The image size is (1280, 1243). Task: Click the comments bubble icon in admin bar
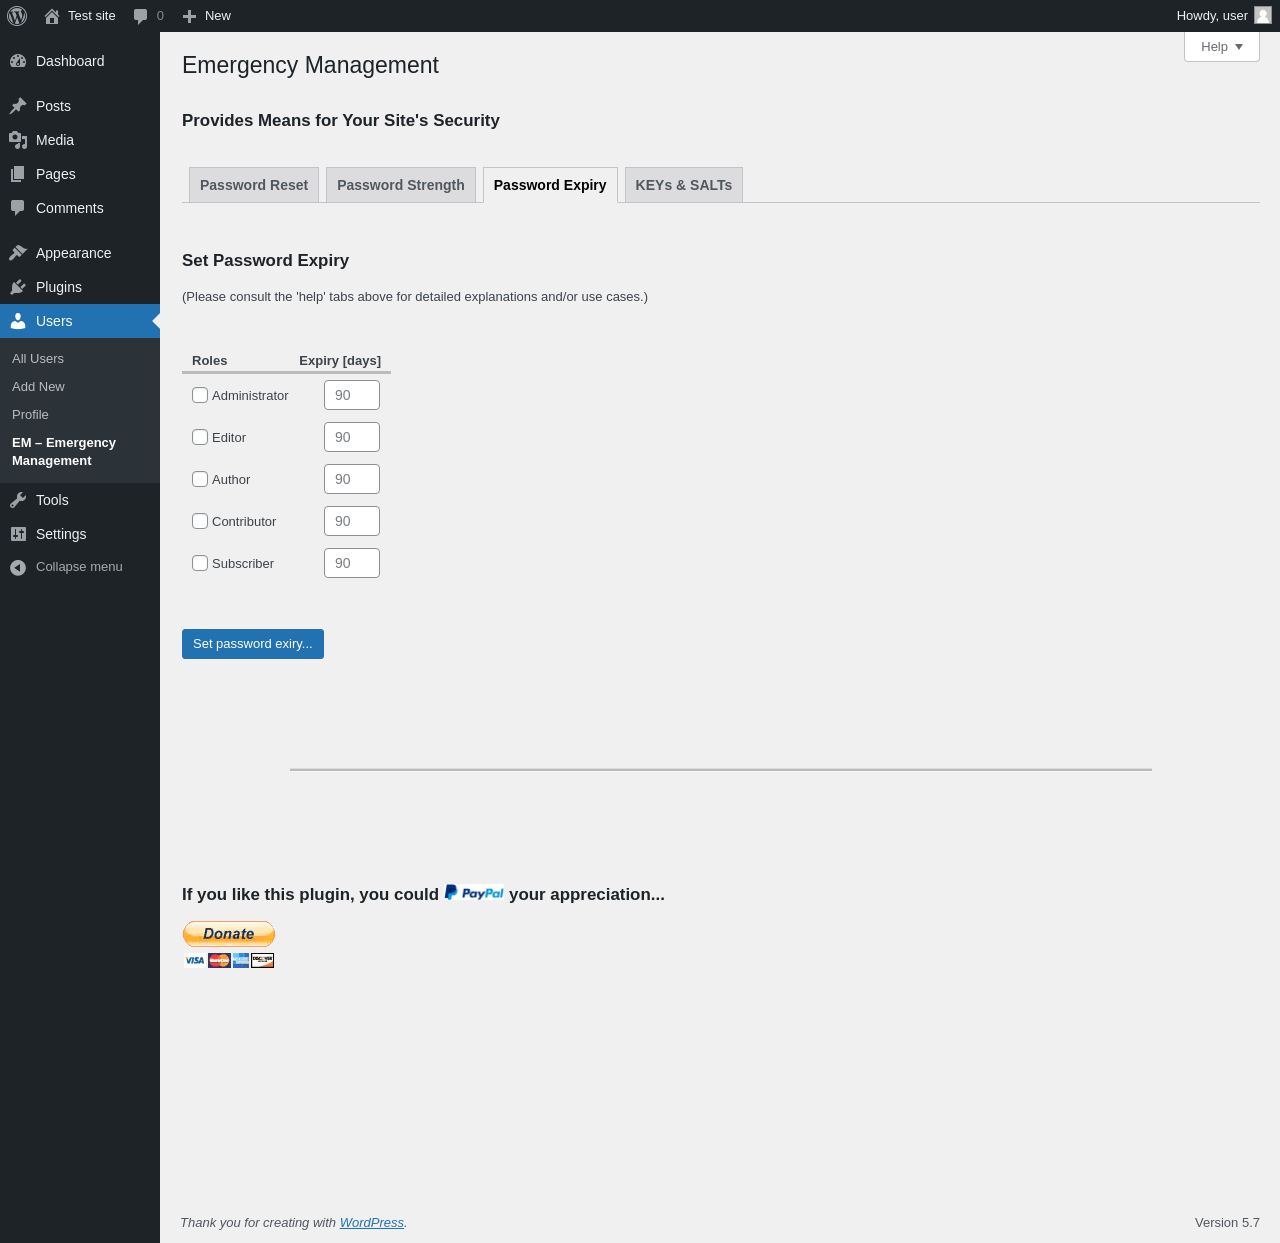click(x=141, y=16)
